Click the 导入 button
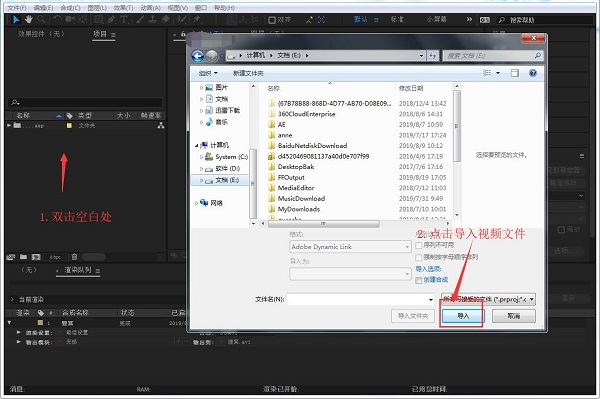 463,316
